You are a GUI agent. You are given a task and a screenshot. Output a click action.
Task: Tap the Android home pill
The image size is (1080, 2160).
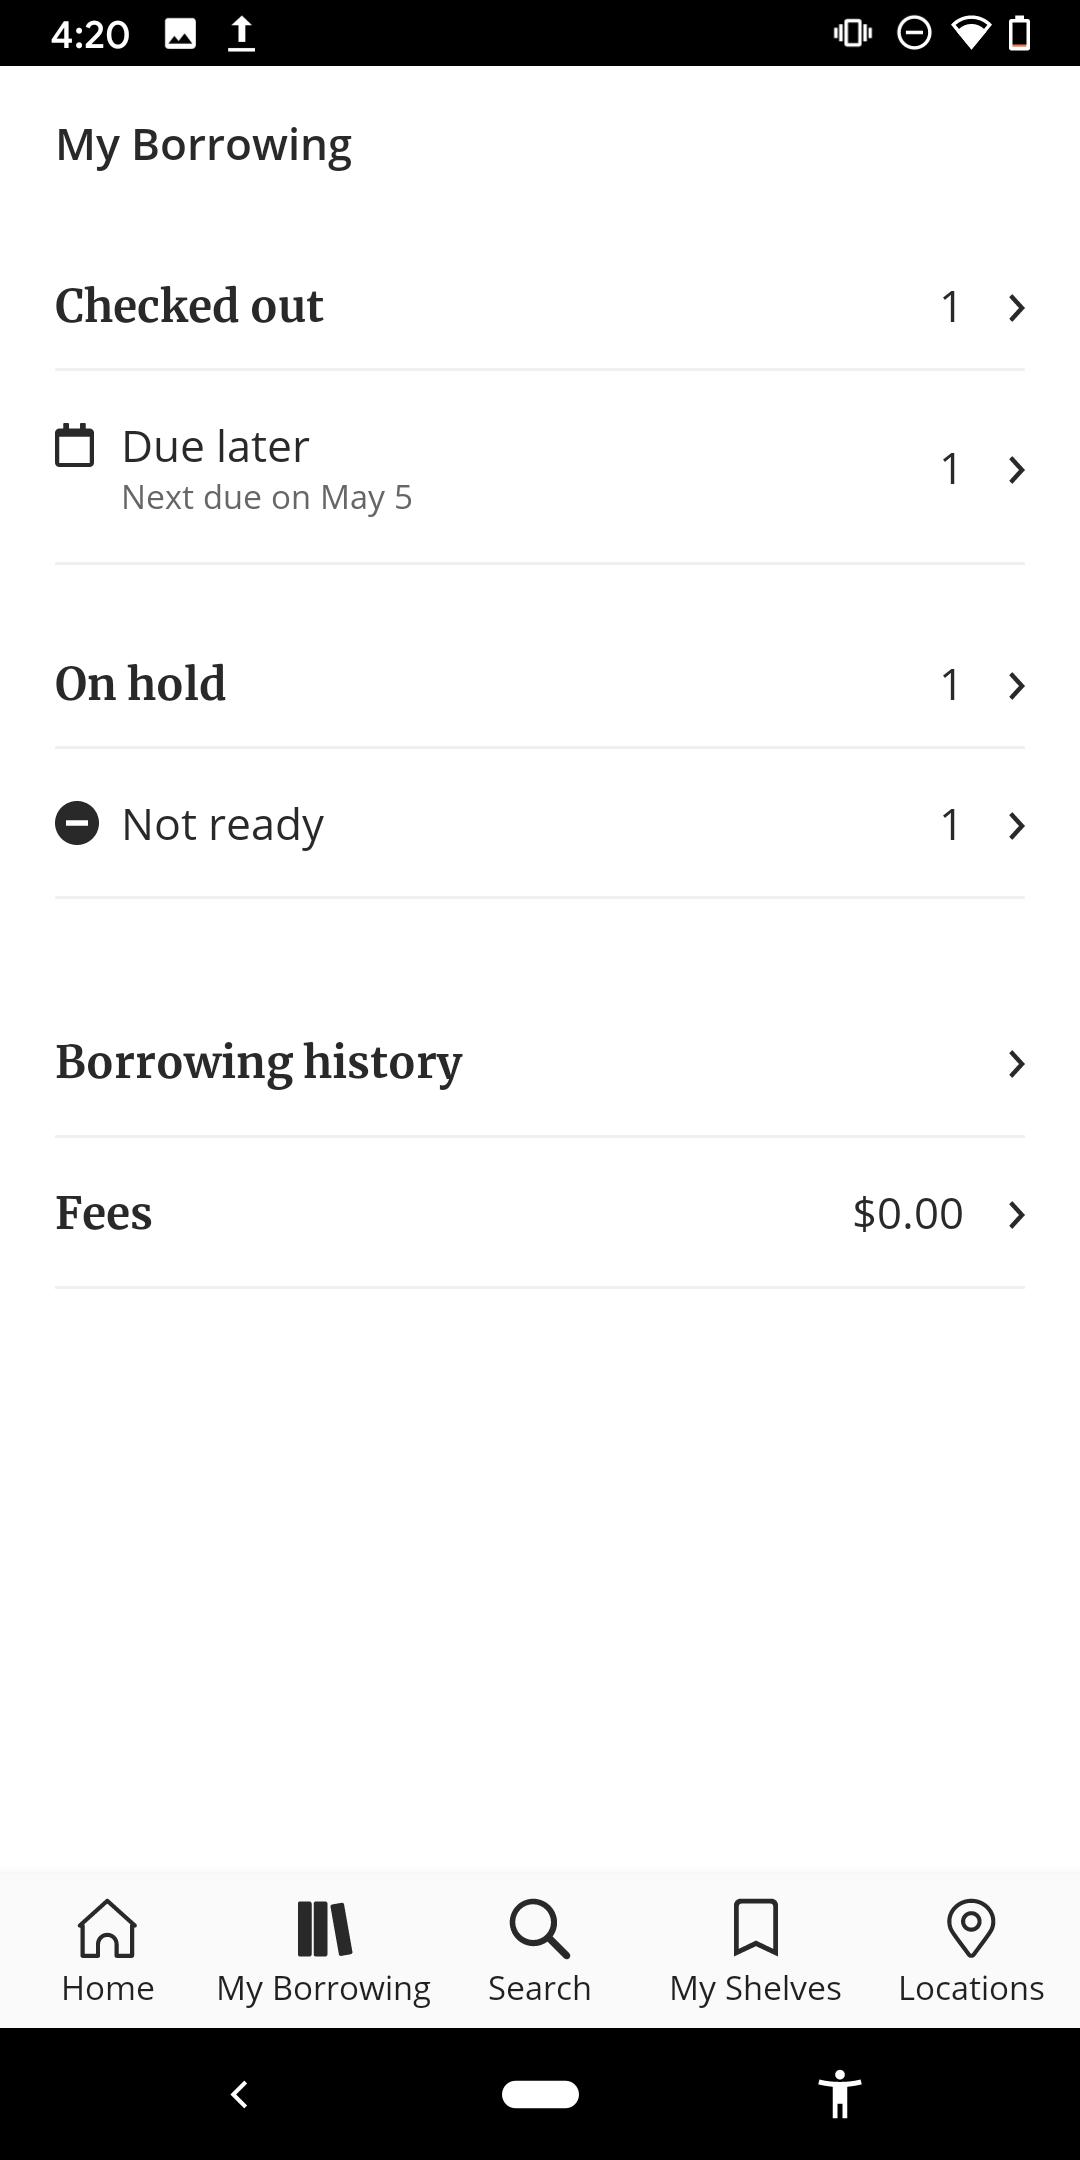coord(540,2094)
